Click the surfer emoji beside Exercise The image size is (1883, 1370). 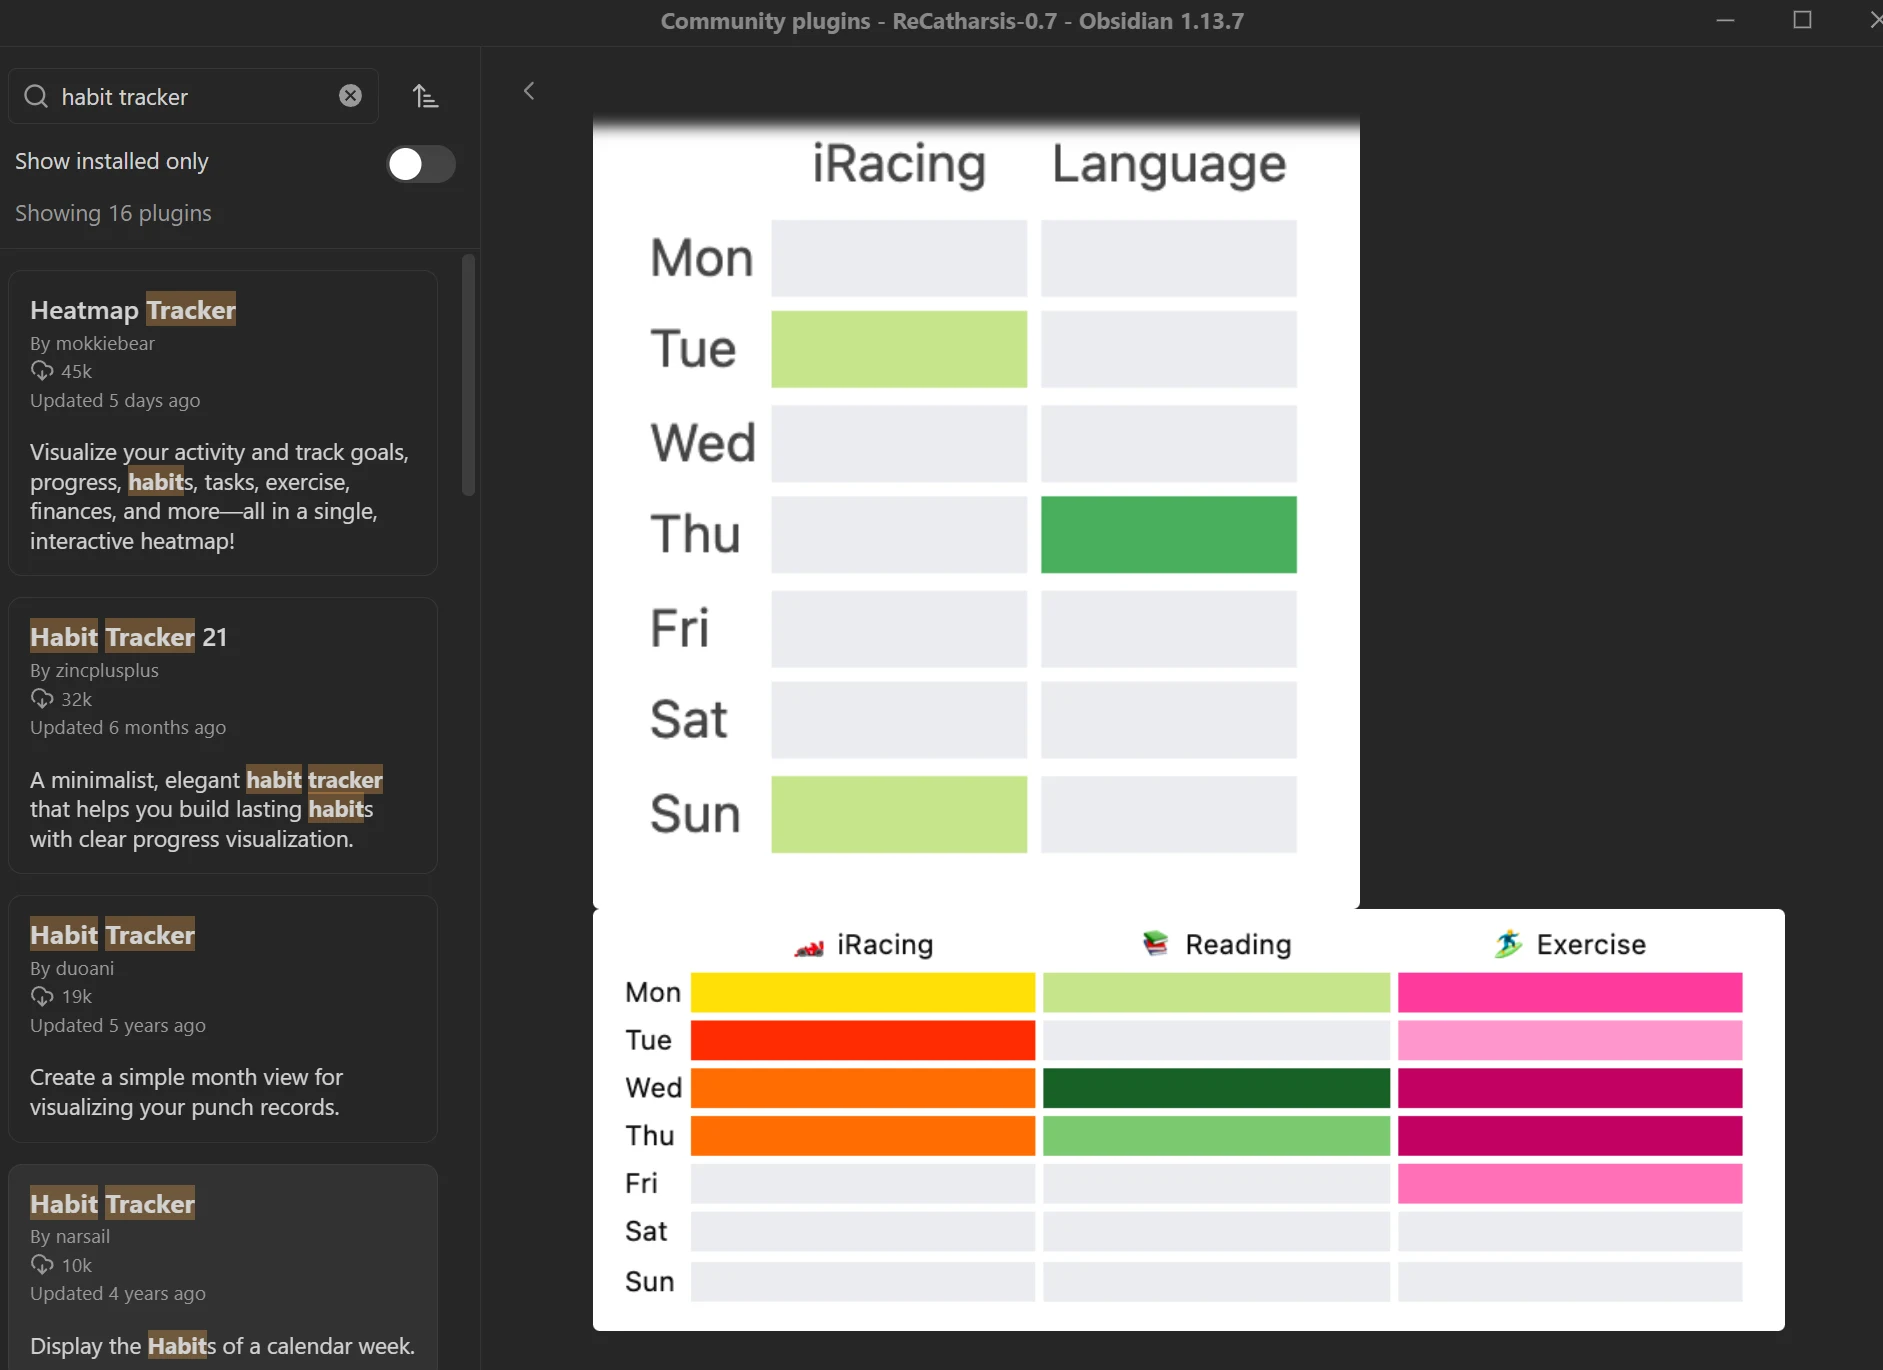coord(1508,943)
